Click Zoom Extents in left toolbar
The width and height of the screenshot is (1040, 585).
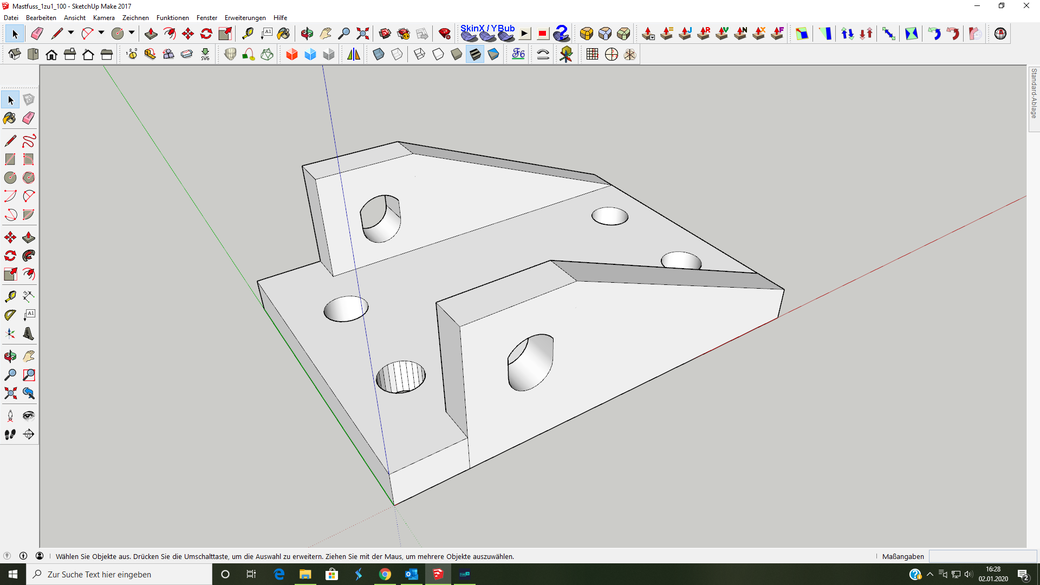click(10, 393)
